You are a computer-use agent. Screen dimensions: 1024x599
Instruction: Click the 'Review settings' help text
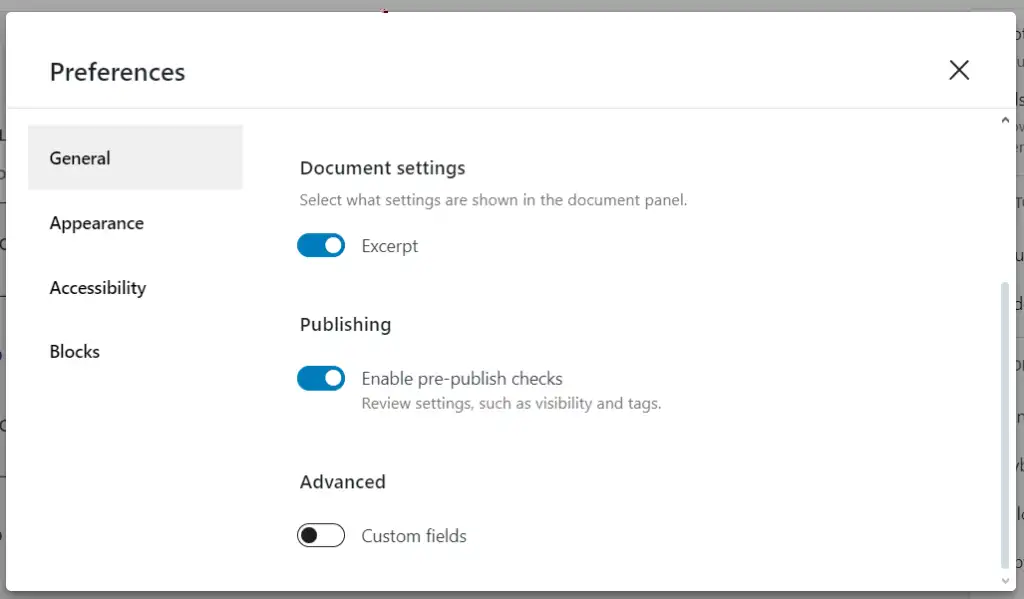click(511, 404)
